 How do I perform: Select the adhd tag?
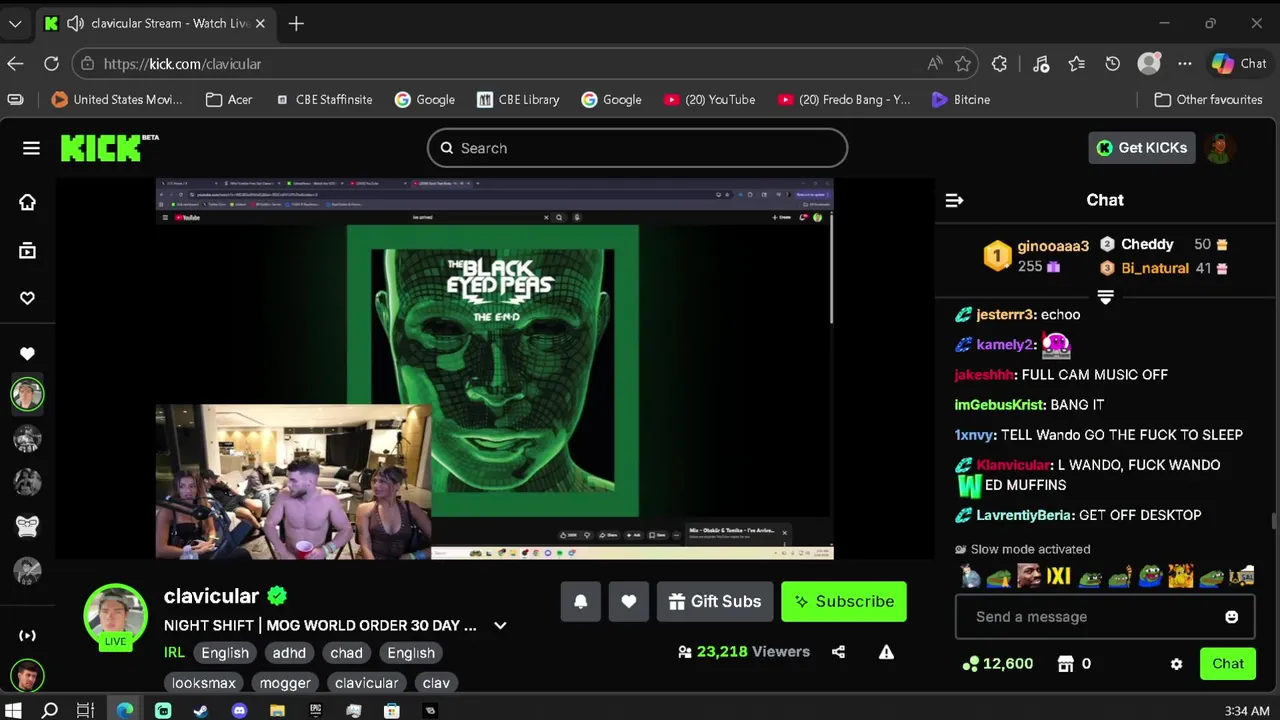point(289,653)
